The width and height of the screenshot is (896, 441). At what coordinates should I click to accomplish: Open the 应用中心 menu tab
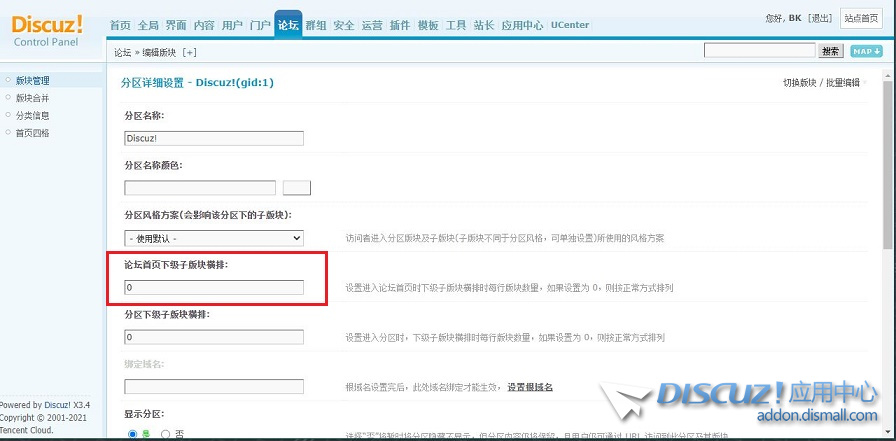[522, 25]
